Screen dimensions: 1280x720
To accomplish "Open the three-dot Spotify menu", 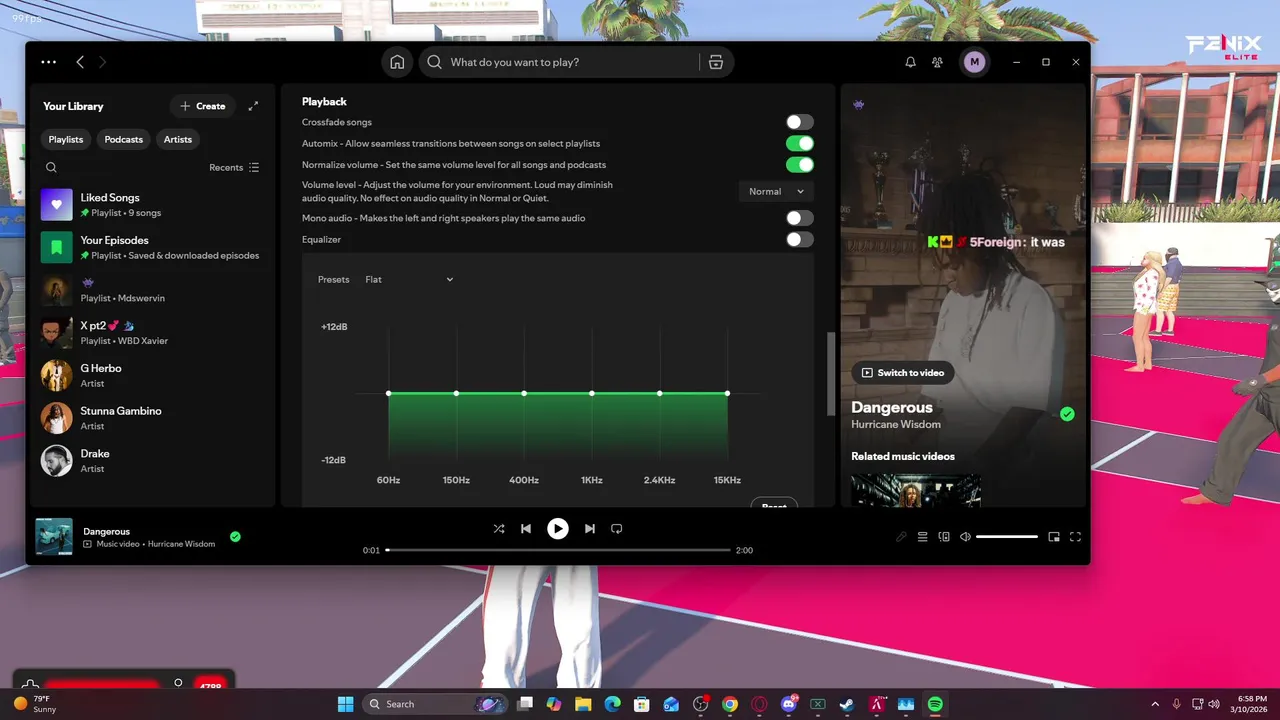I will (x=48, y=62).
